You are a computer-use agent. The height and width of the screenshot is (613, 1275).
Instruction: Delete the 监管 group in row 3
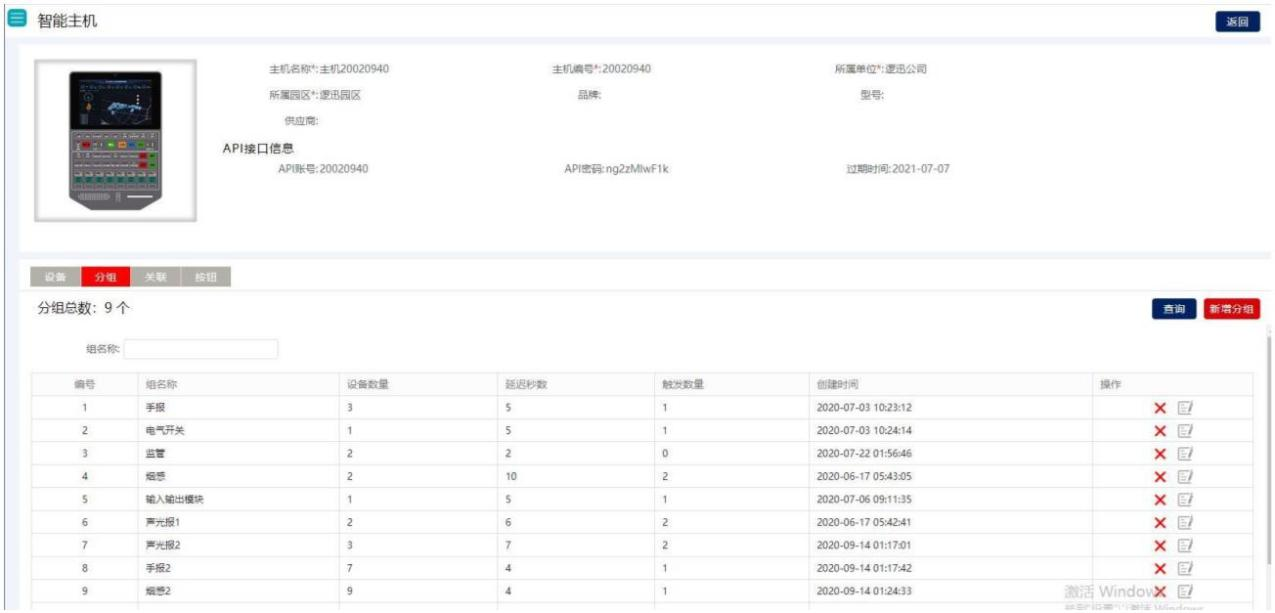(1160, 454)
